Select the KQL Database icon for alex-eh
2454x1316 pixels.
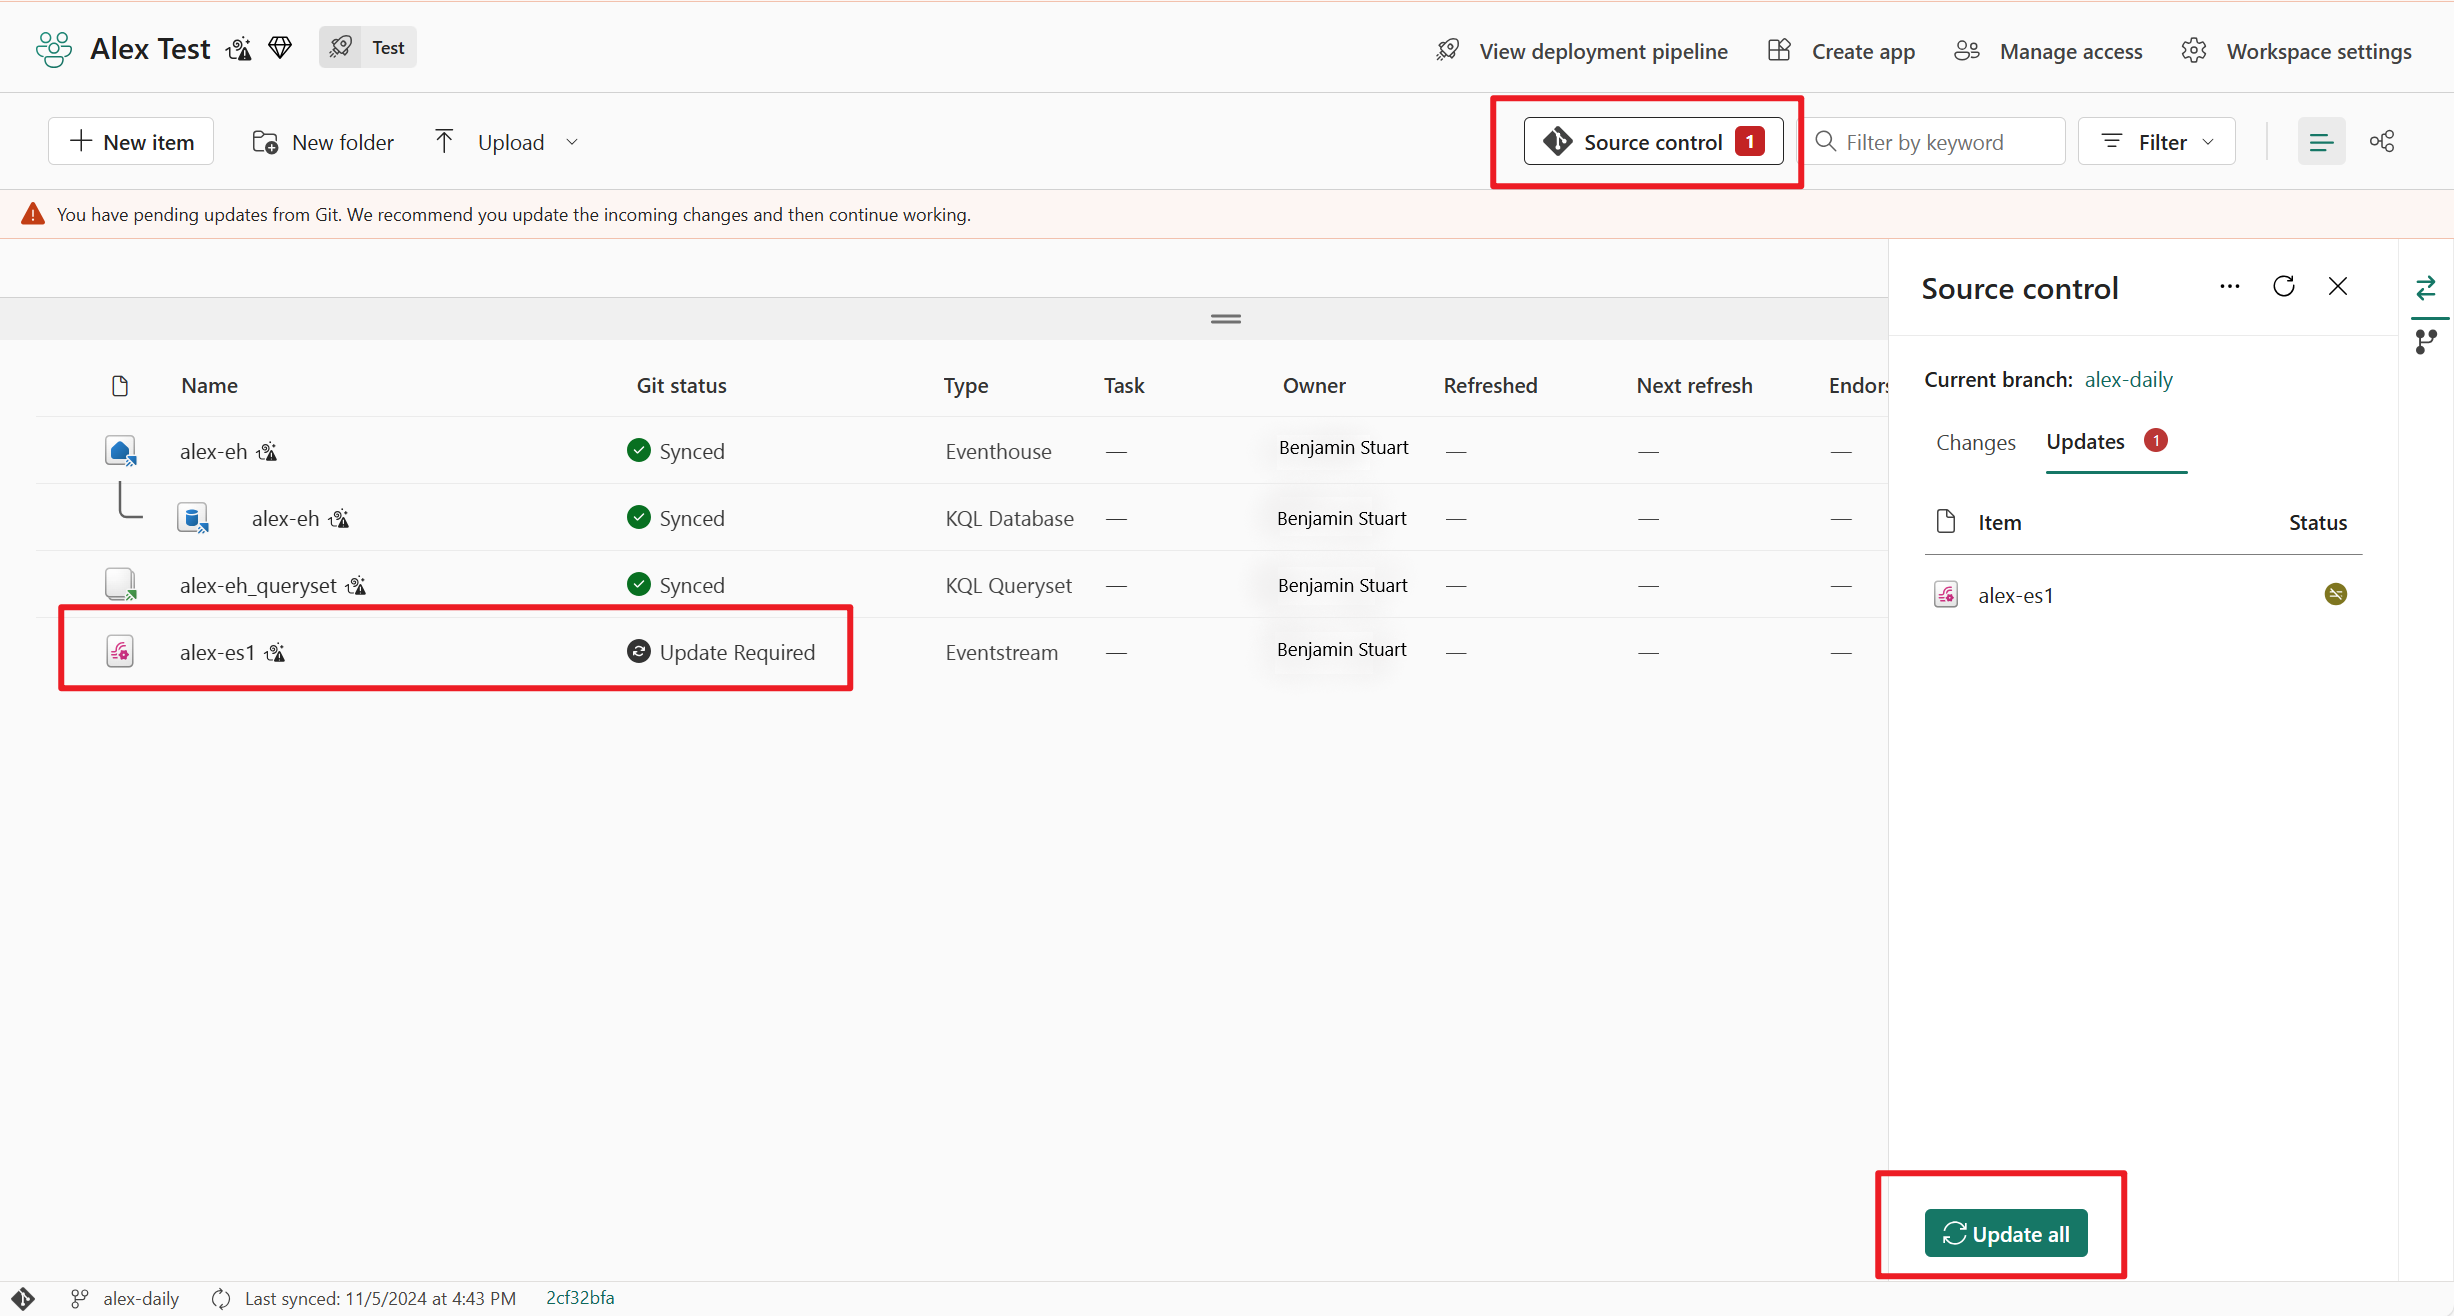point(193,518)
